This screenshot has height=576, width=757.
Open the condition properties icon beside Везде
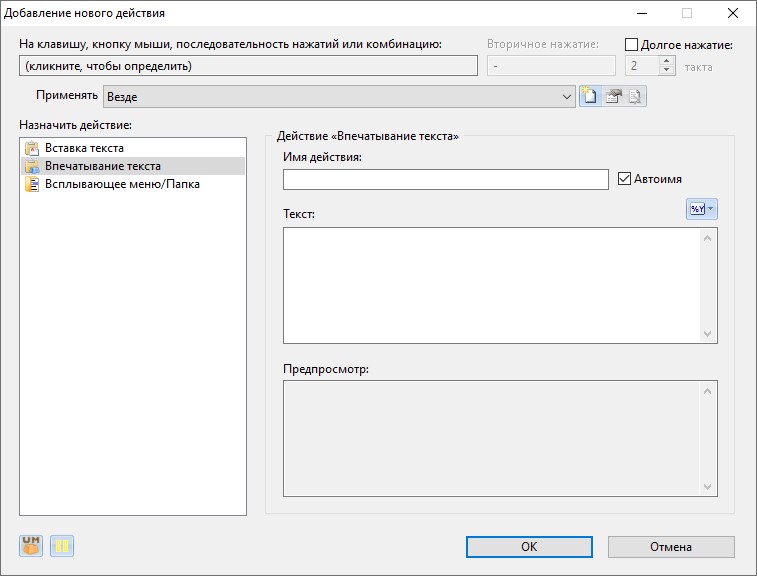click(x=613, y=96)
